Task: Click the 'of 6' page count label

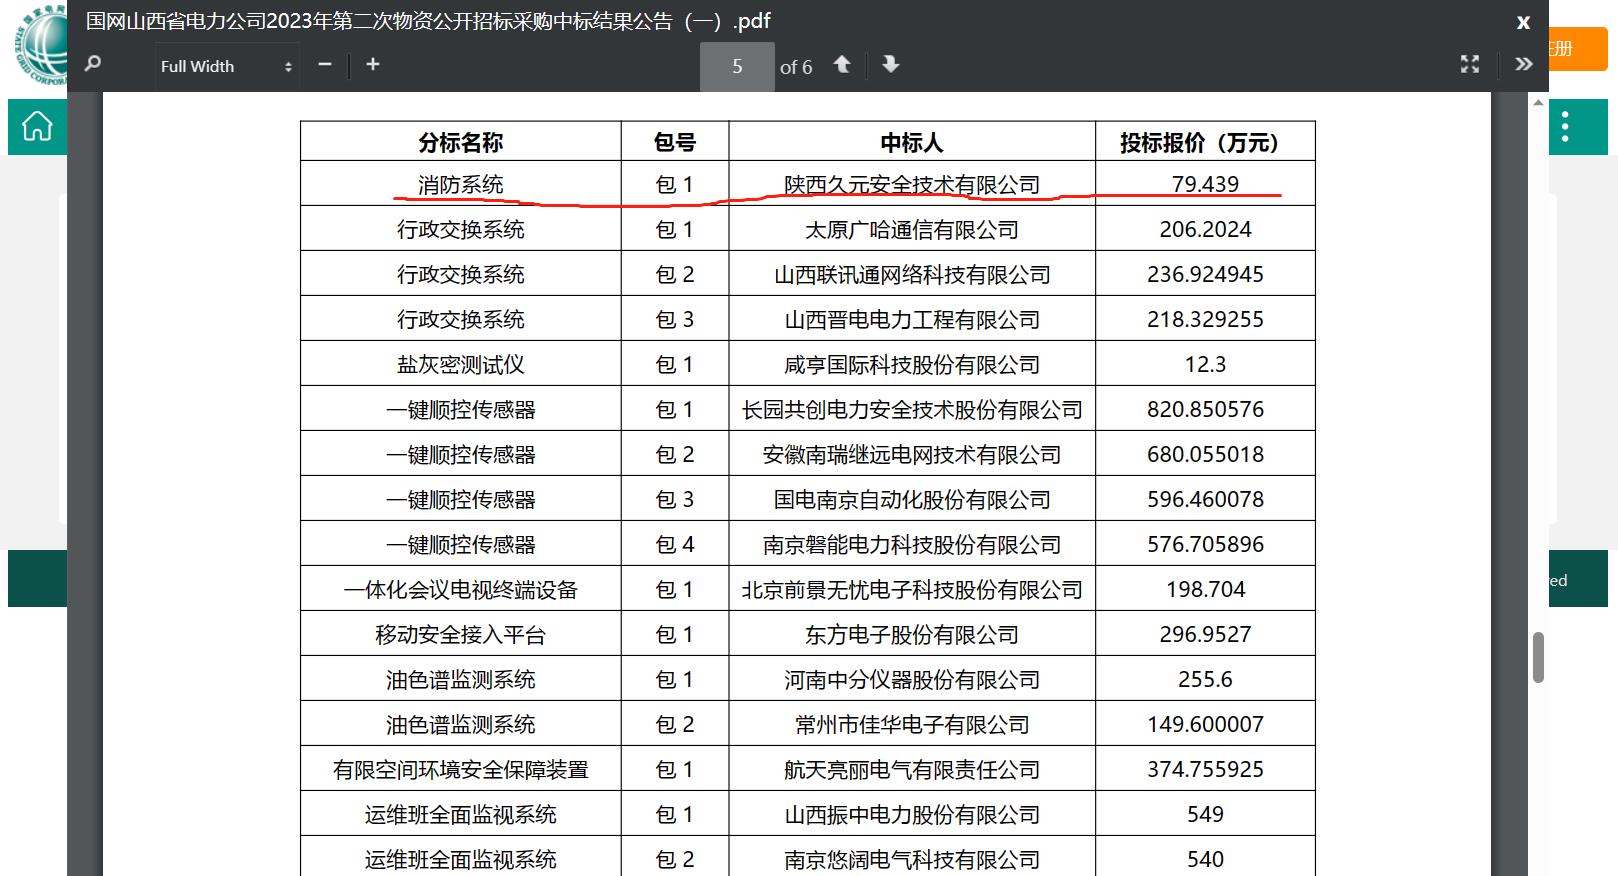Action: [796, 67]
